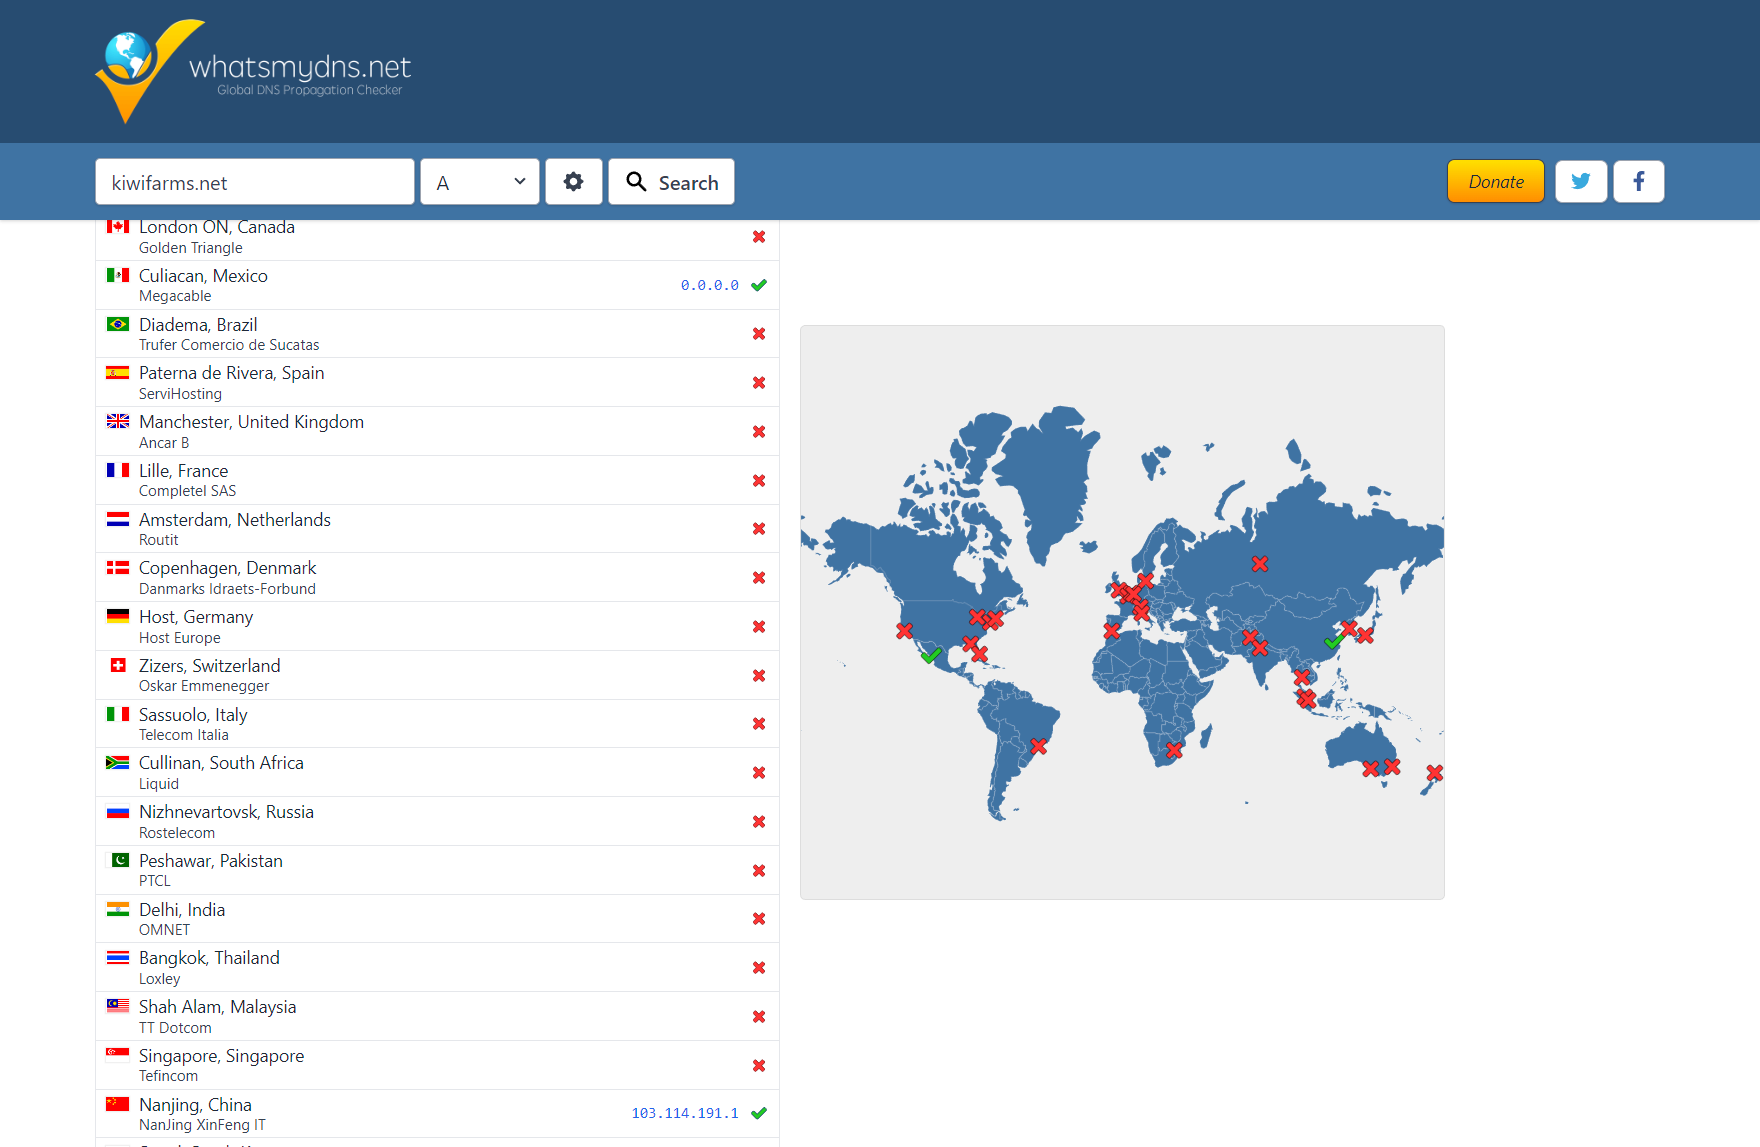Viewport: 1760px width, 1147px height.
Task: Select the Bangkok, Thailand location name
Action: pos(209,958)
